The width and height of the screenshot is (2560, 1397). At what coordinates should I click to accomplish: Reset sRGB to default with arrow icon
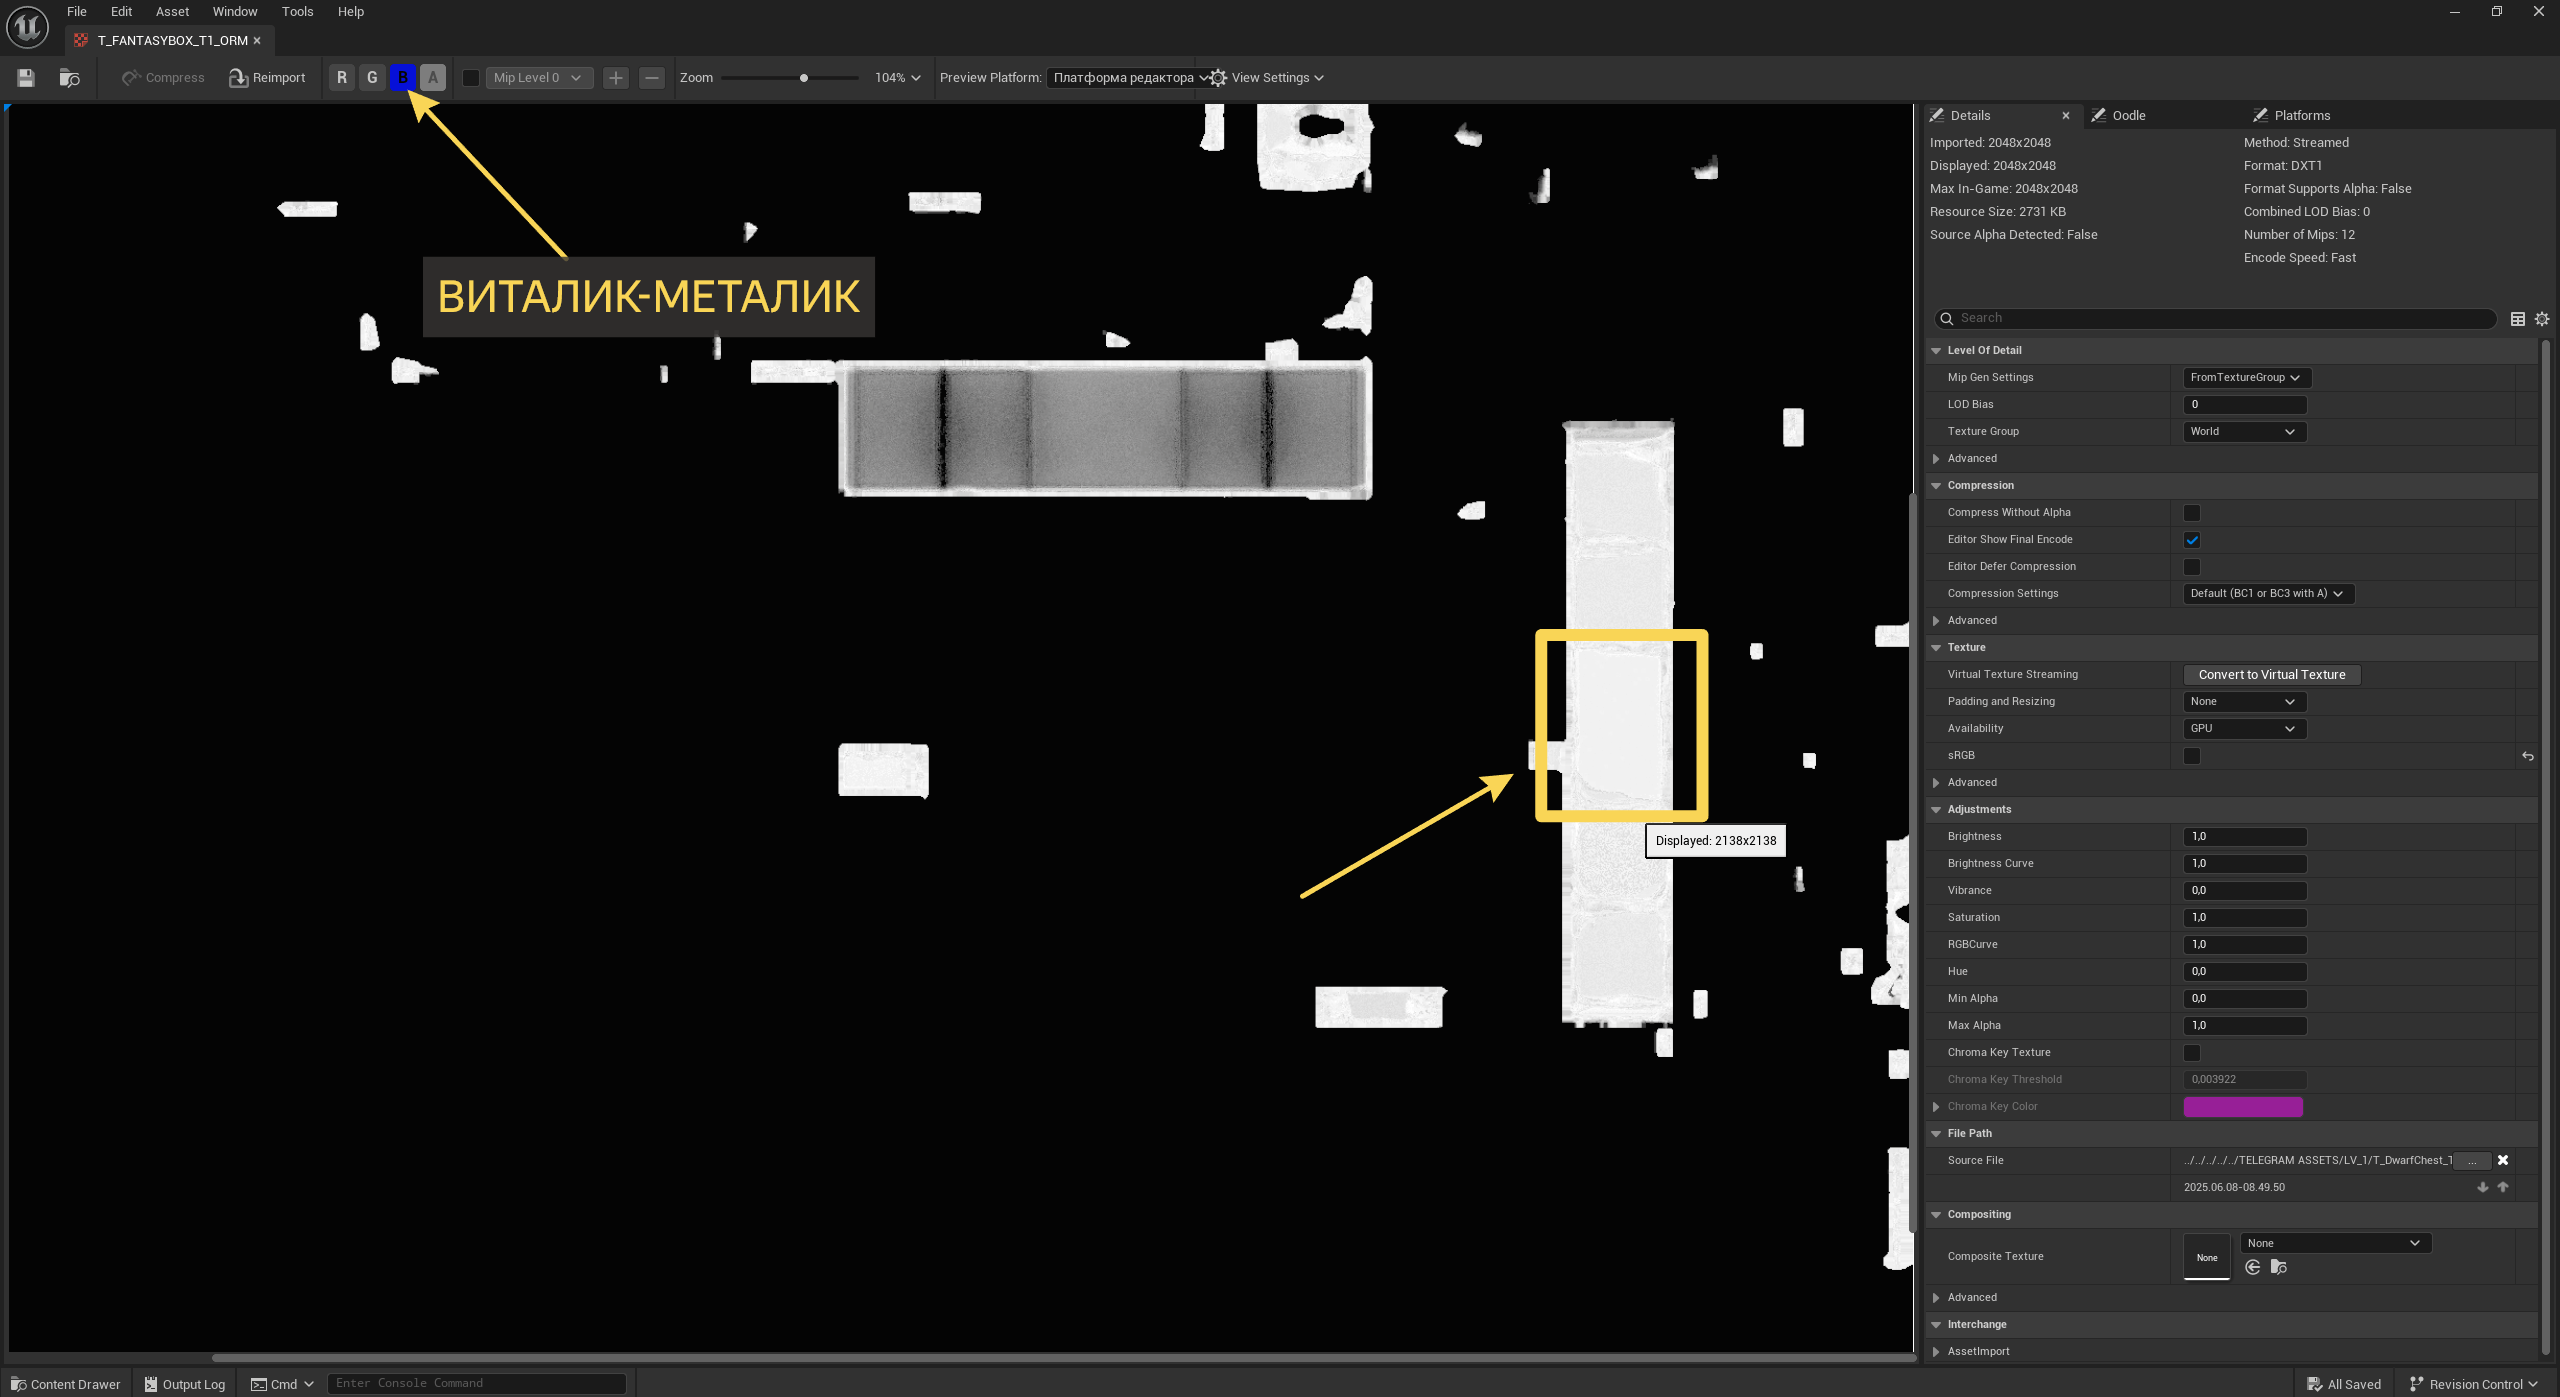click(x=2527, y=756)
